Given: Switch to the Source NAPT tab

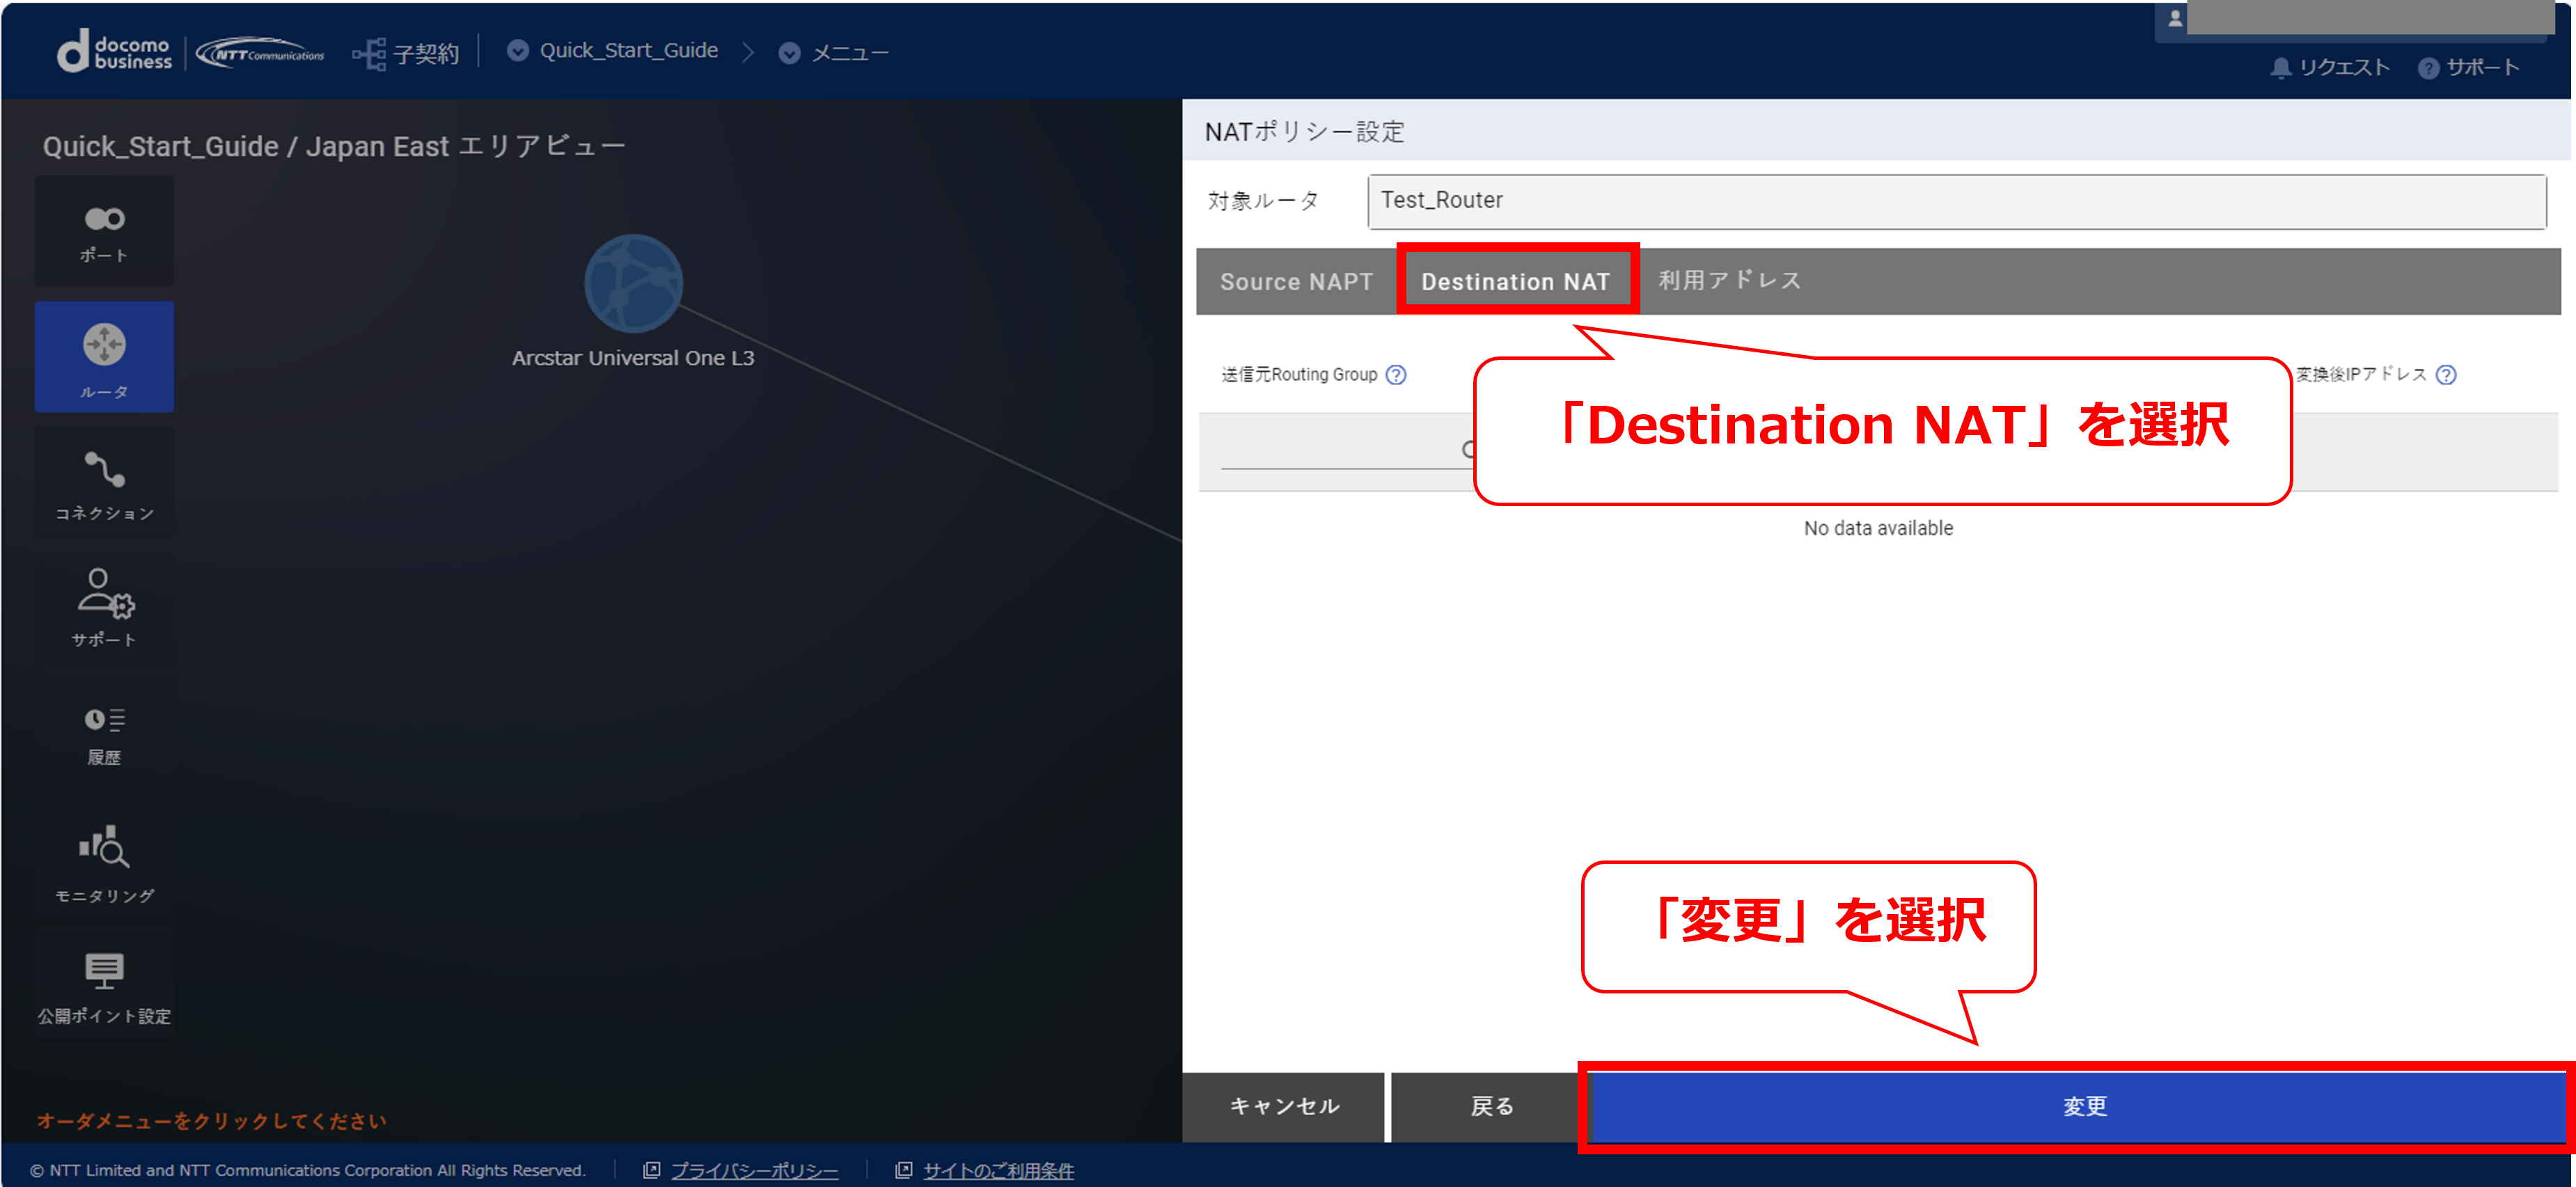Looking at the screenshot, I should (x=1296, y=282).
